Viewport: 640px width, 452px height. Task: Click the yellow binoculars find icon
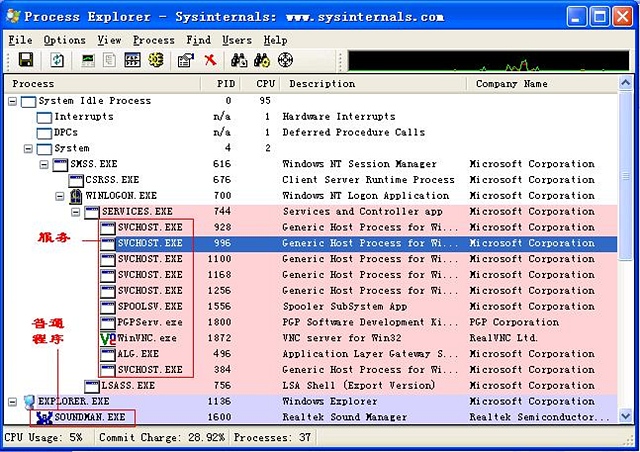(262, 60)
